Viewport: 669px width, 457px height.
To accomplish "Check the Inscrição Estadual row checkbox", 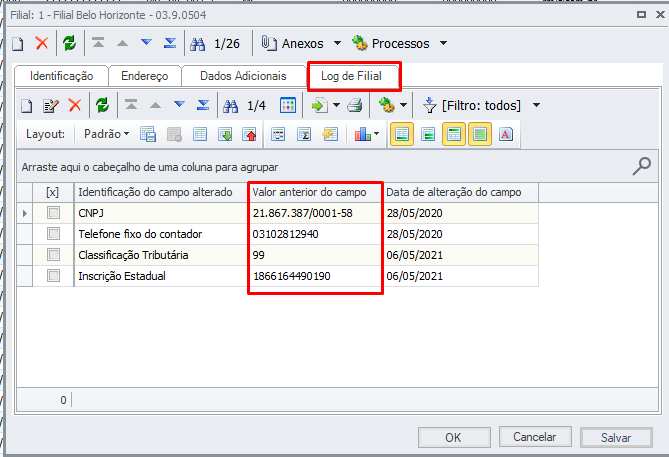I will point(53,276).
